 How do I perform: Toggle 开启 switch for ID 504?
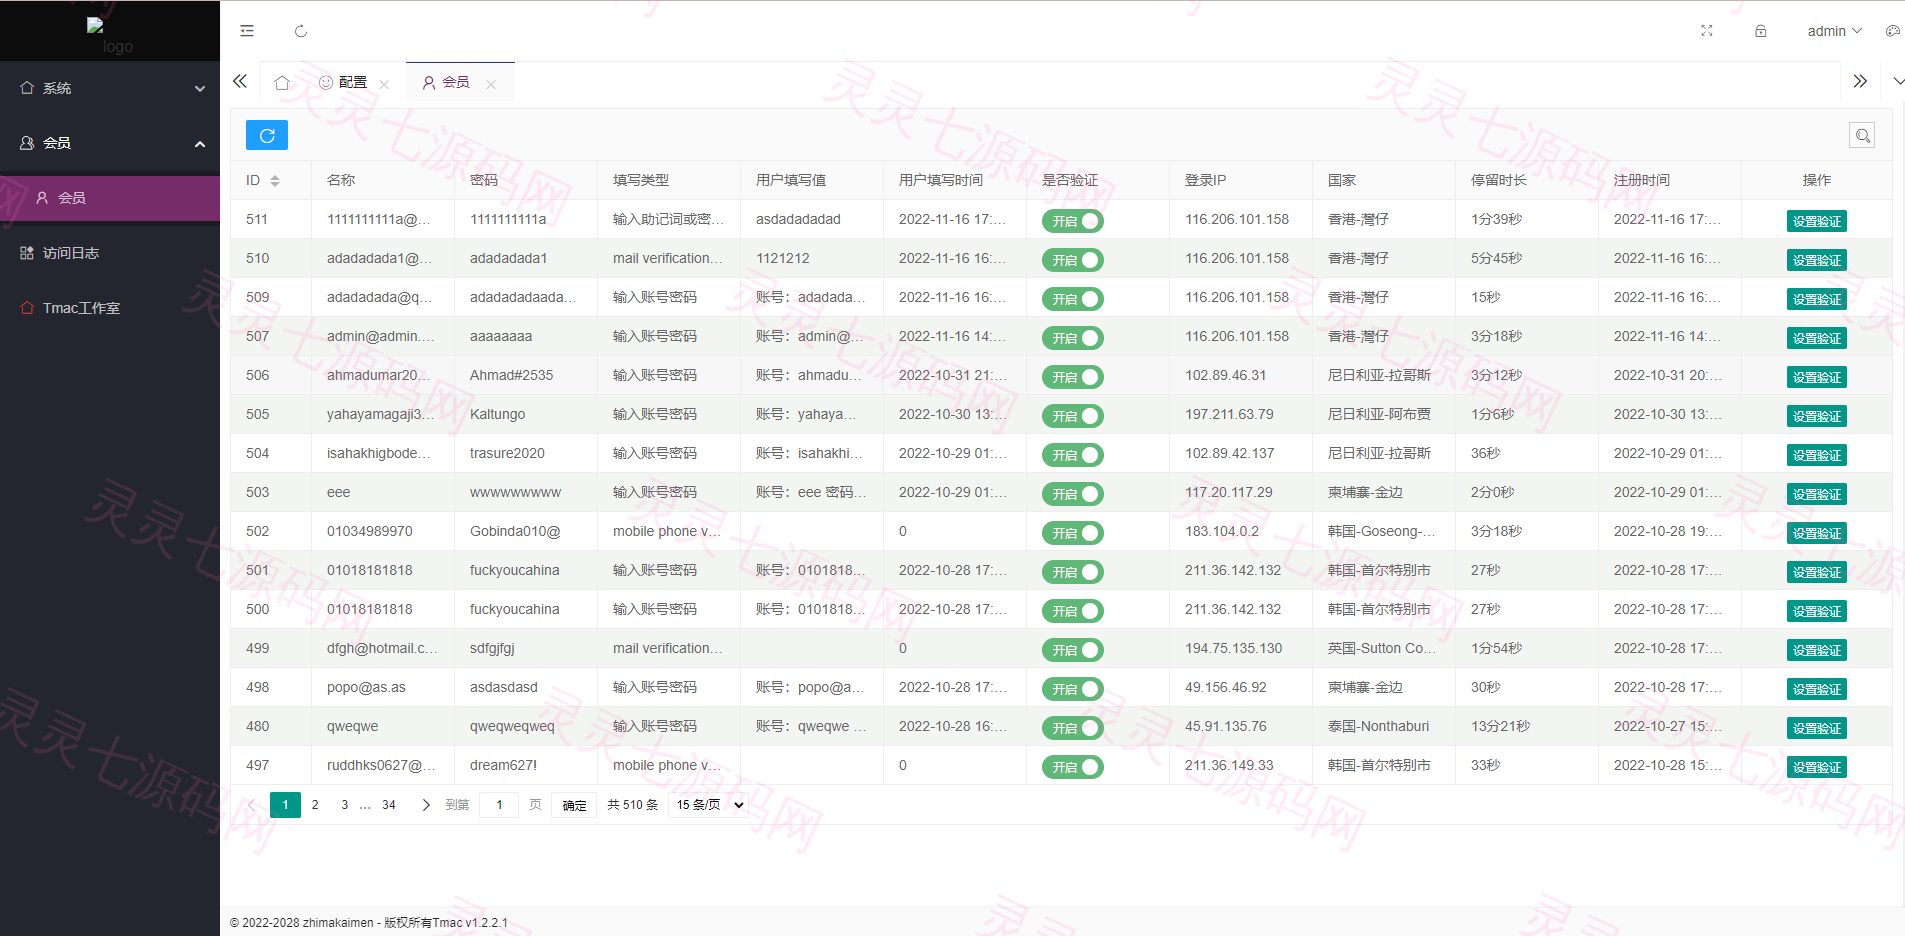1072,455
